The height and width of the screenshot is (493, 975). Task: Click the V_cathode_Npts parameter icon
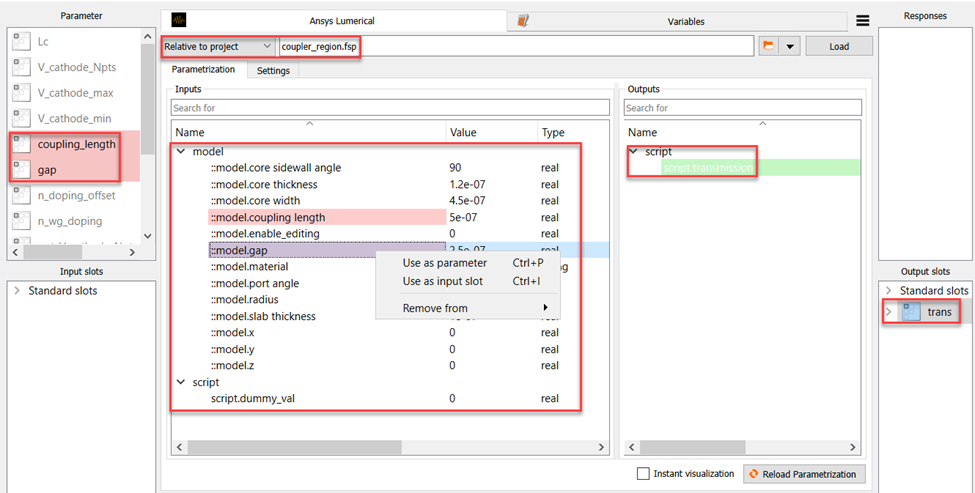[21, 67]
